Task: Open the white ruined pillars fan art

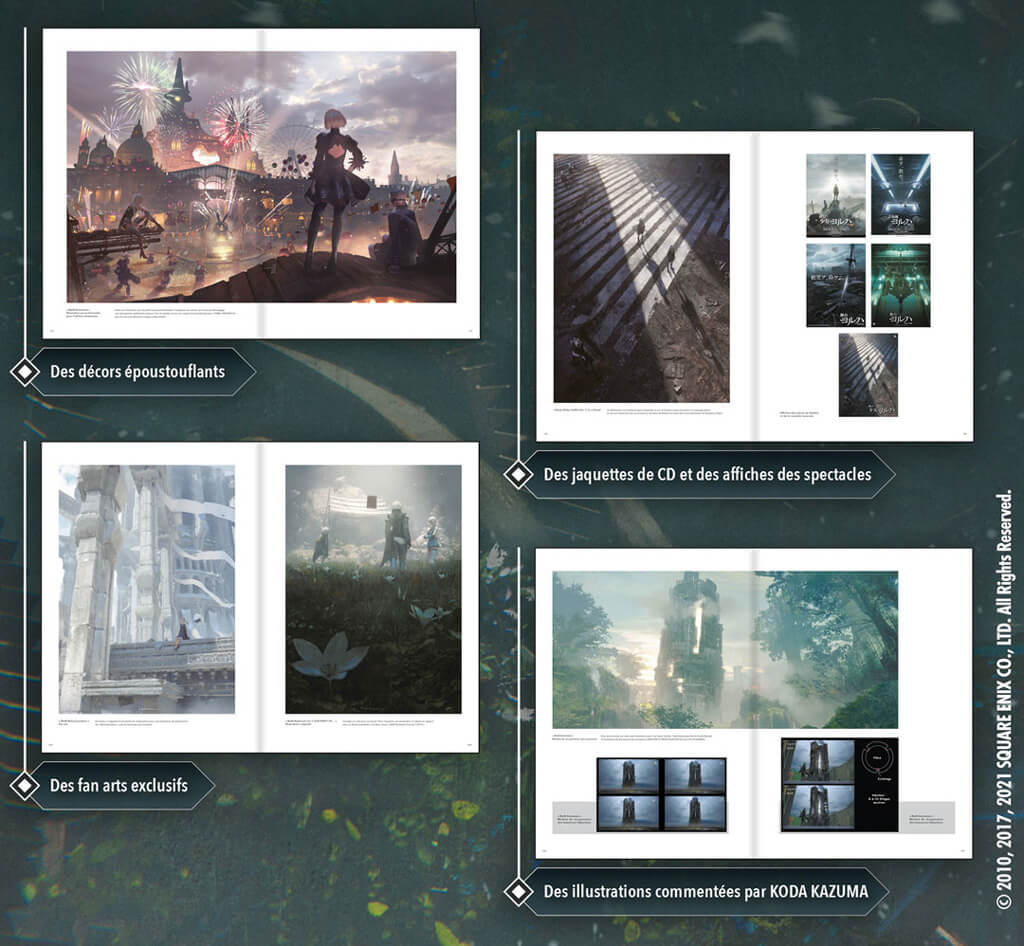Action: 147,589
